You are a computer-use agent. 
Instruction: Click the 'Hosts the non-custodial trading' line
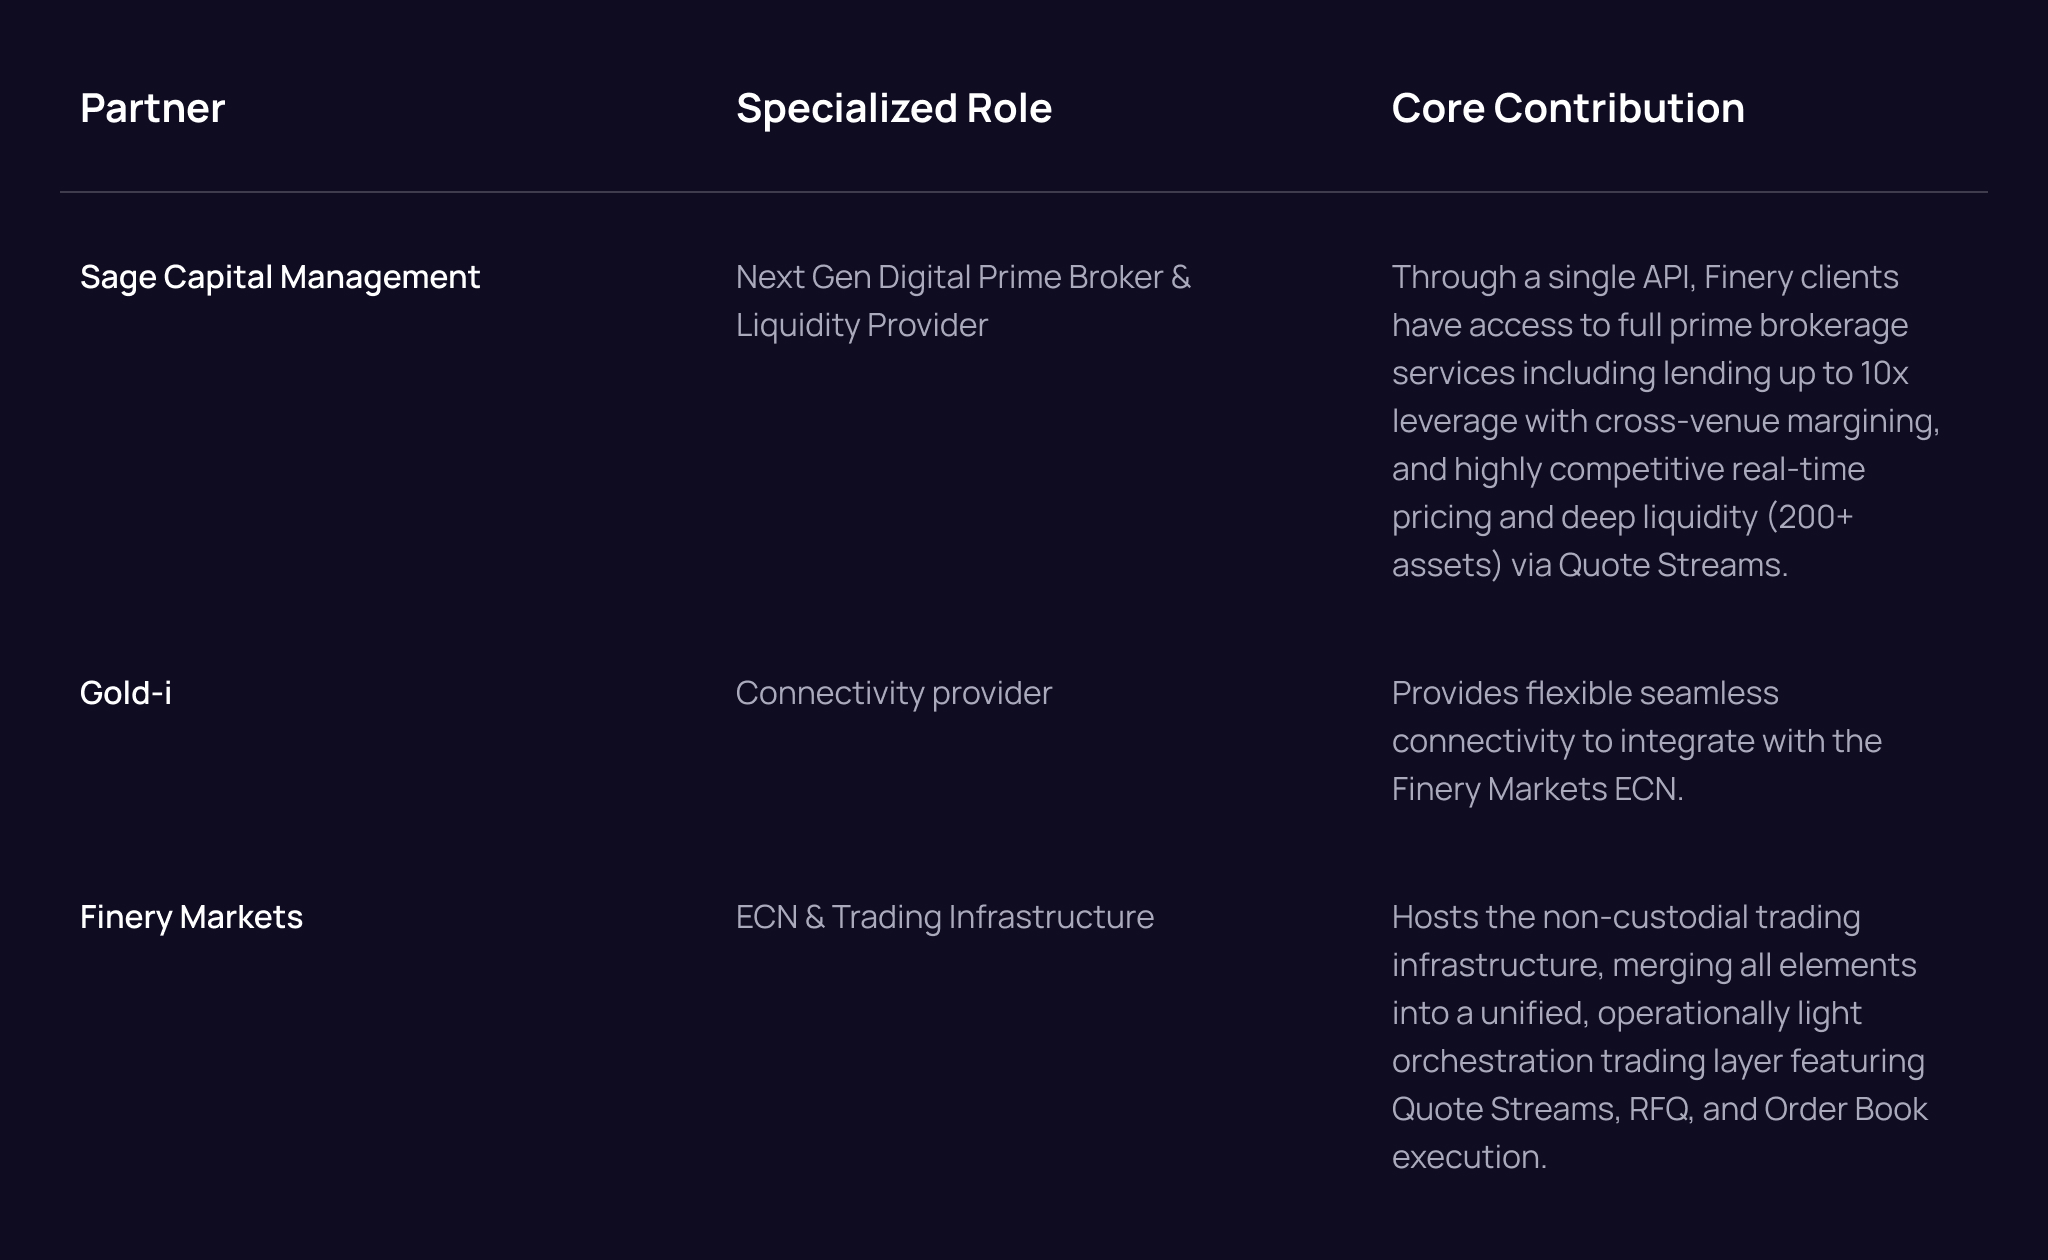point(1625,917)
